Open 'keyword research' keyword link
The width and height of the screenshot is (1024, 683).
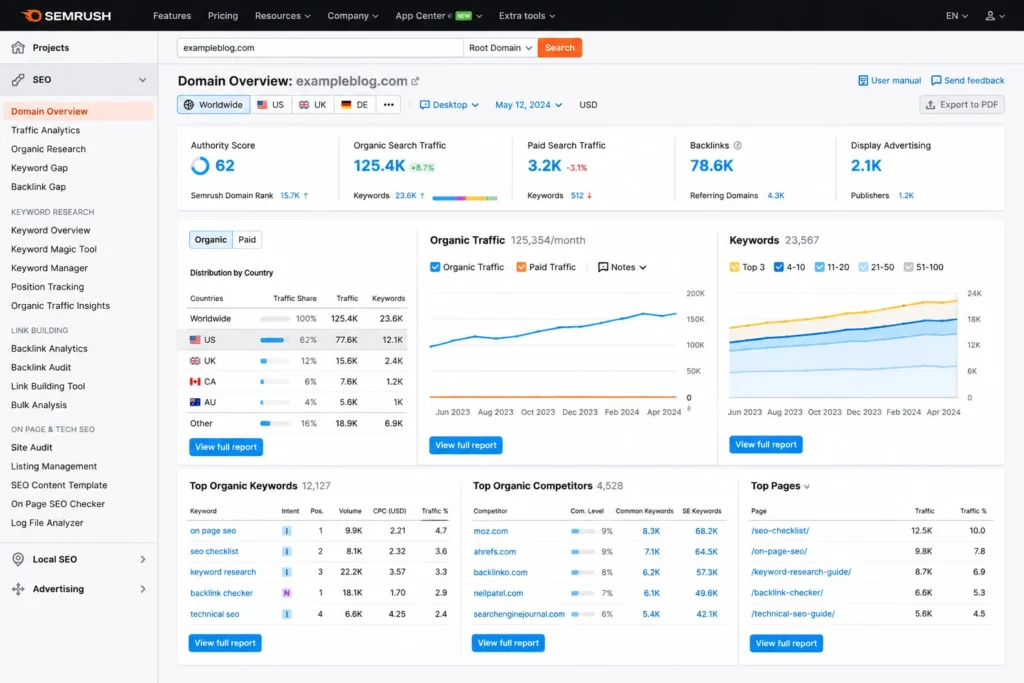click(x=223, y=572)
